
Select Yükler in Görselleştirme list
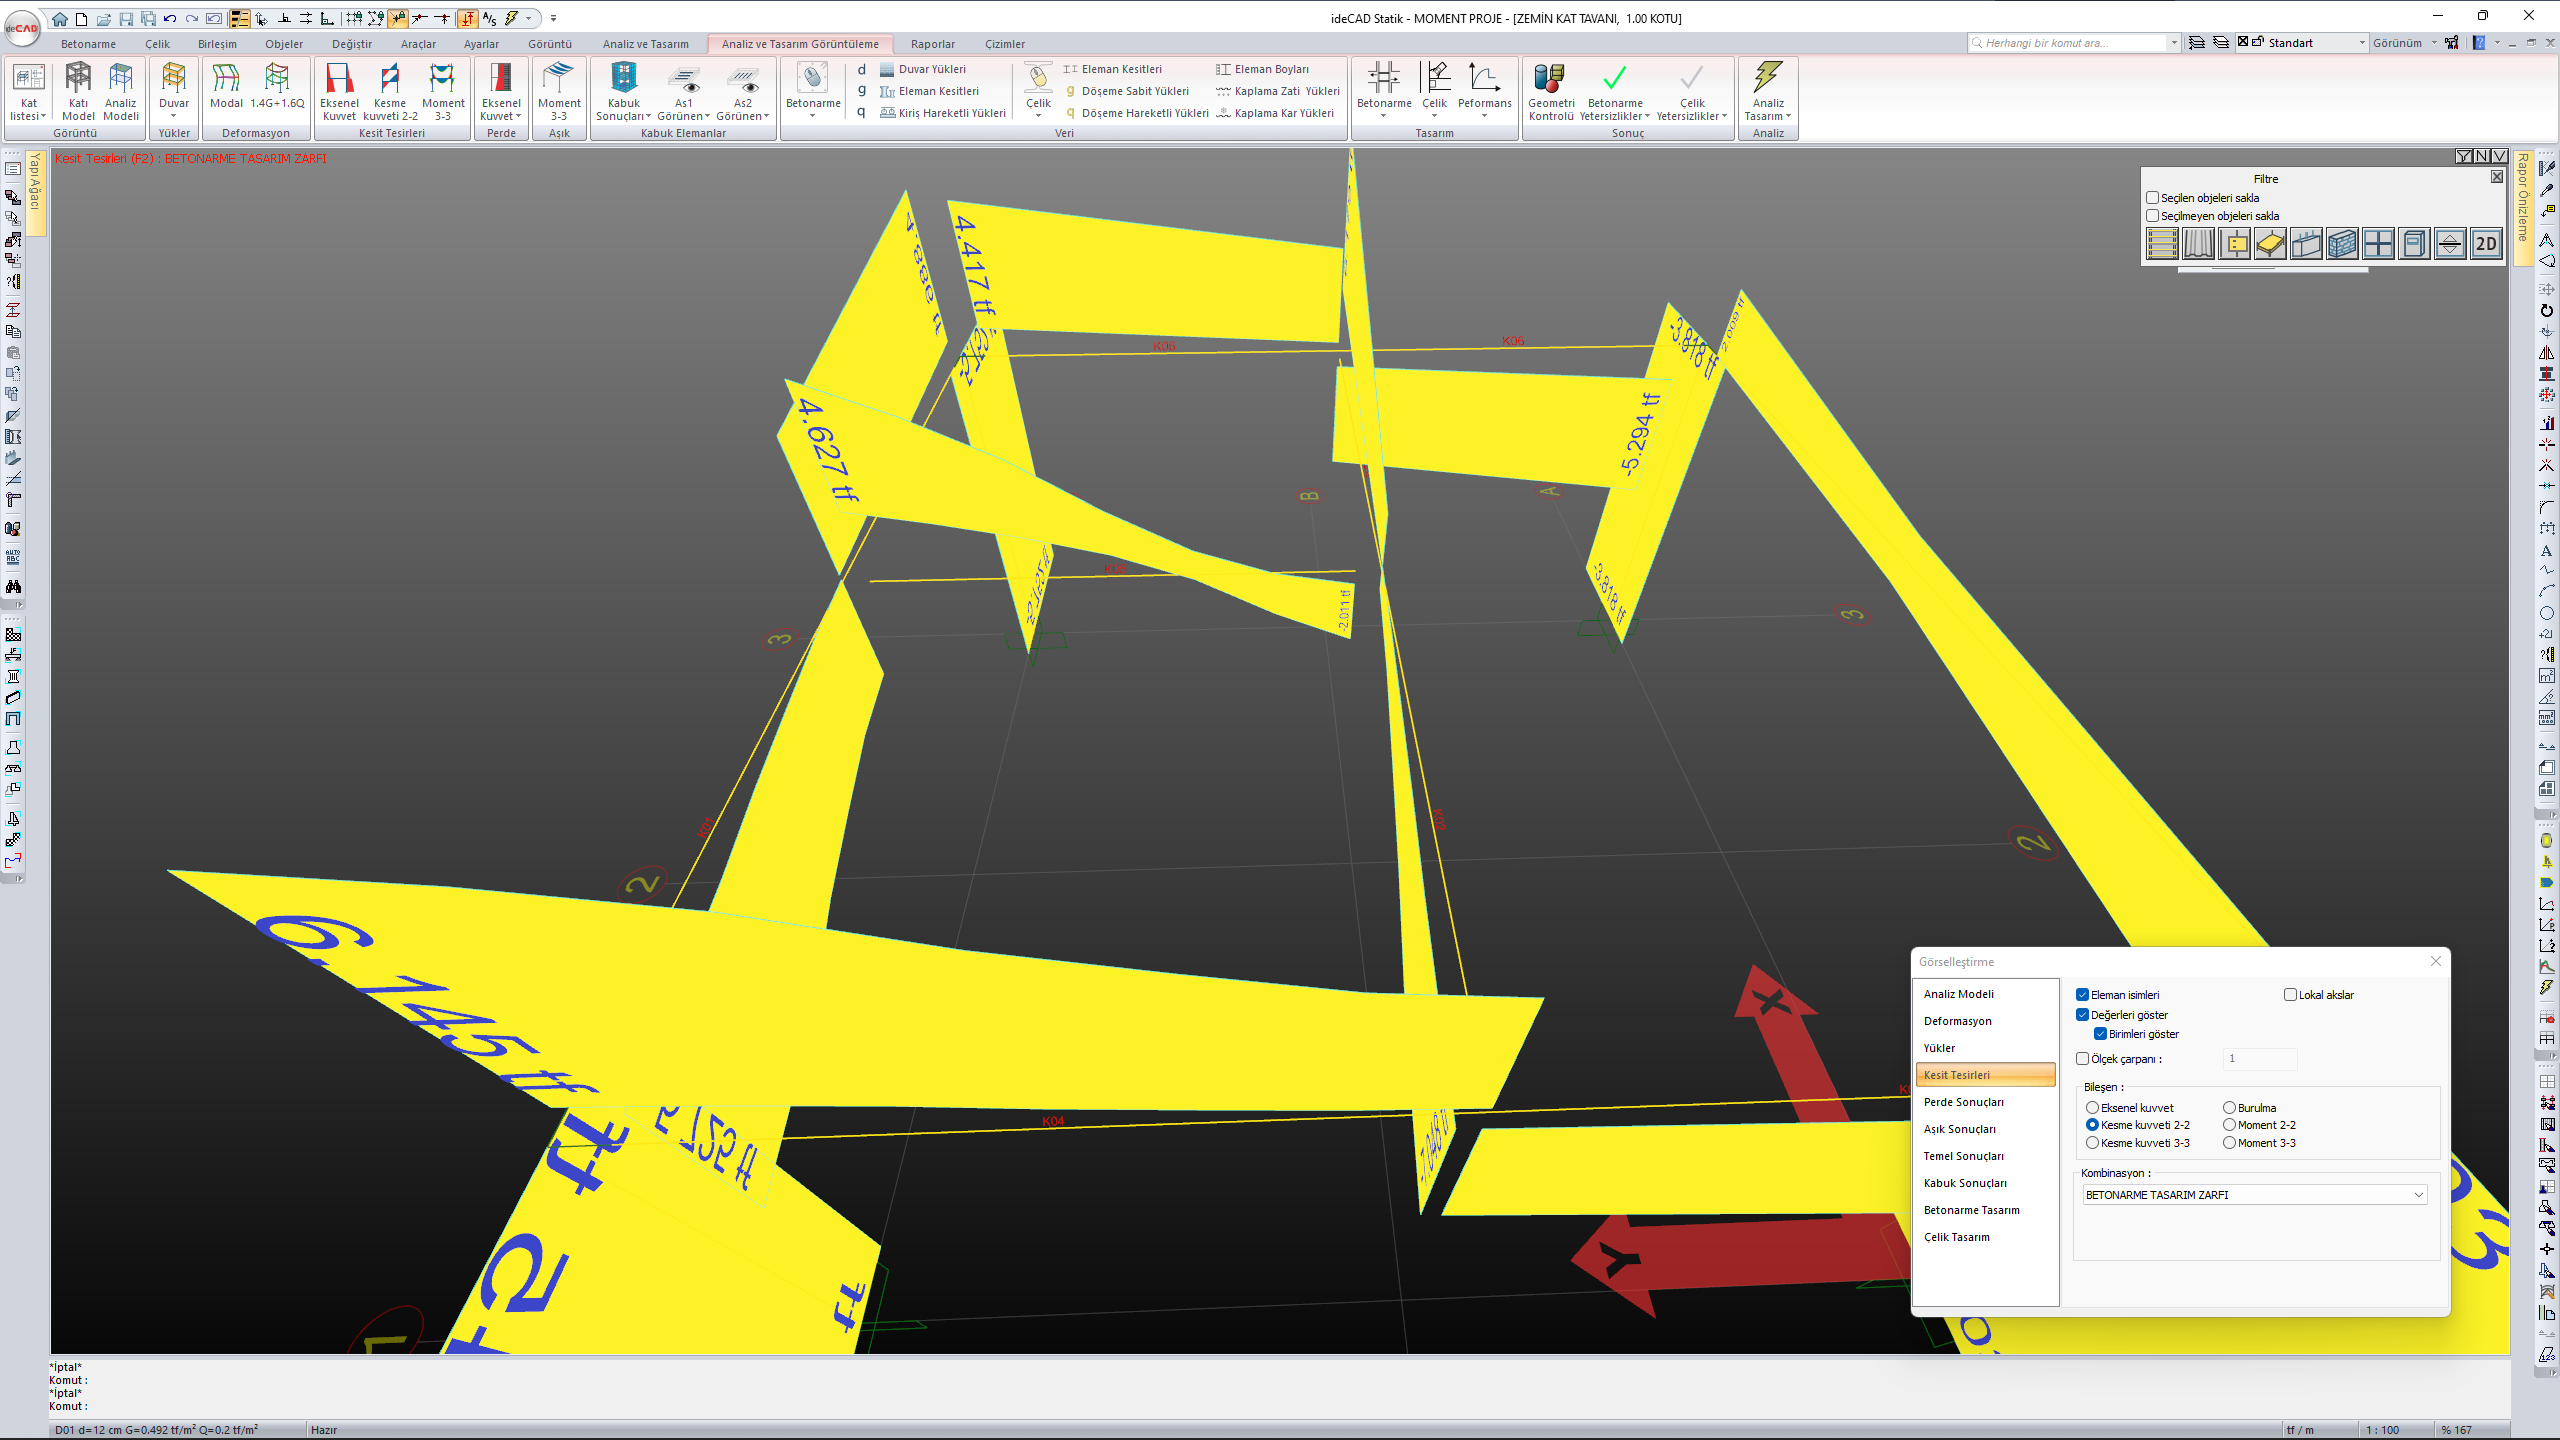click(1985, 1048)
